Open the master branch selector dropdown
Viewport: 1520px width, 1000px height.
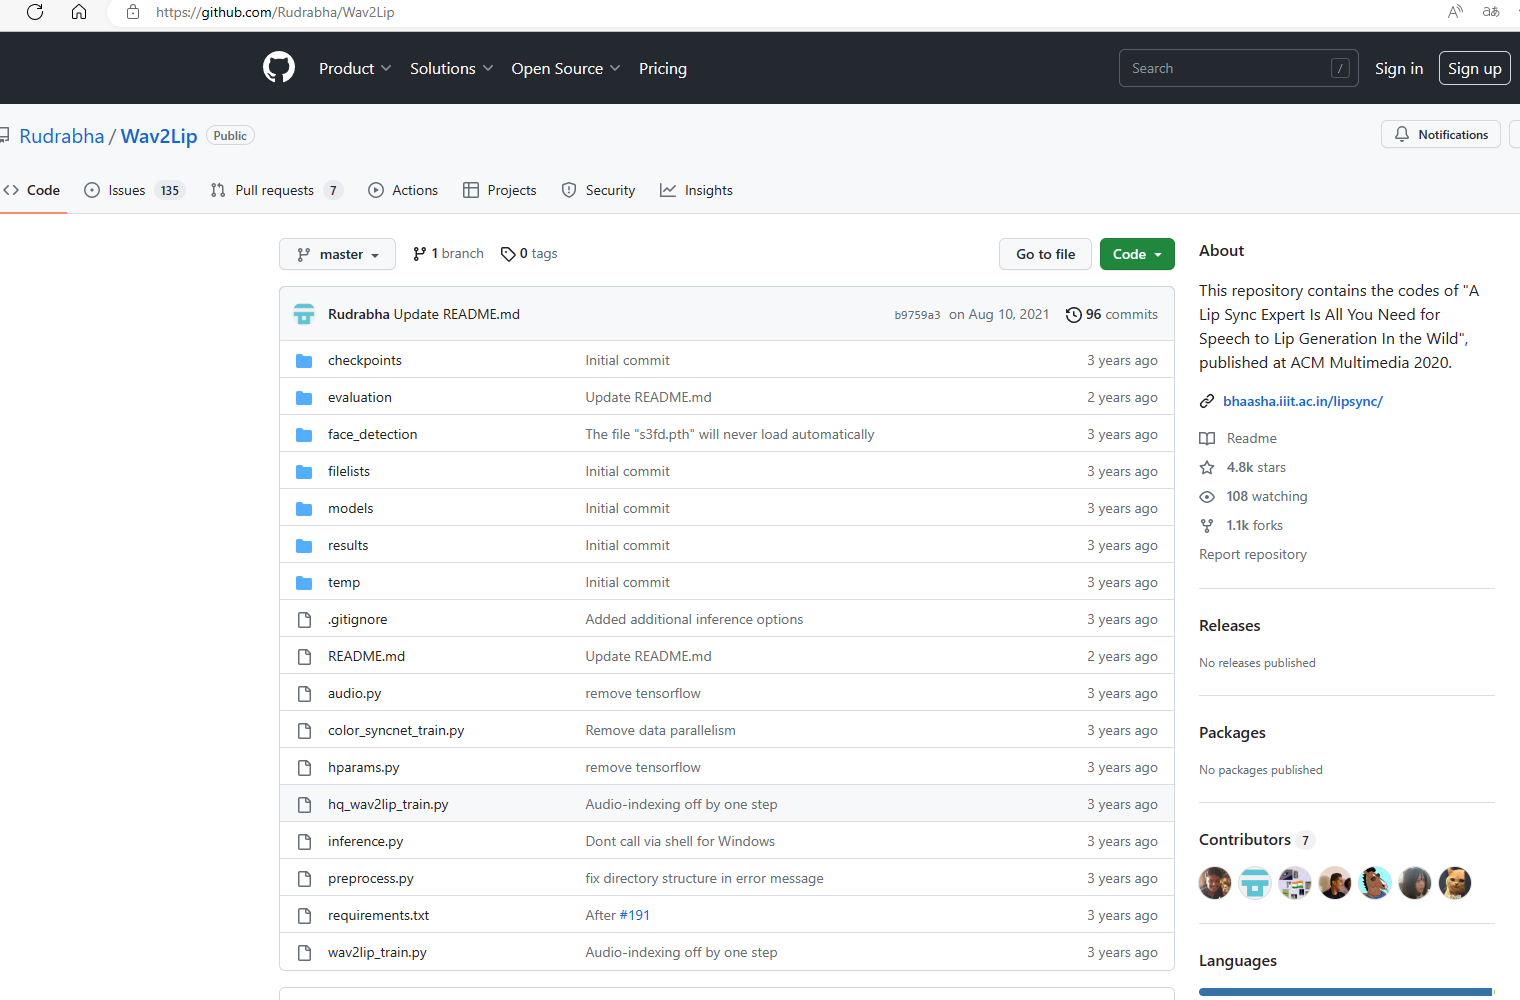coord(338,254)
